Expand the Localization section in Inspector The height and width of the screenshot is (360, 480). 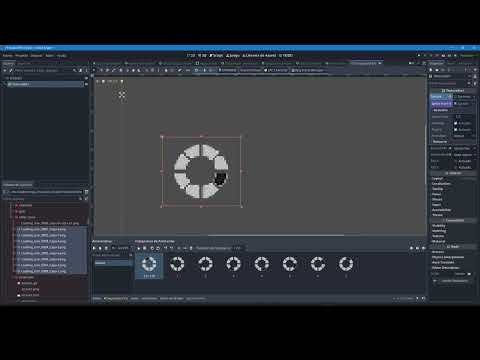point(441,184)
